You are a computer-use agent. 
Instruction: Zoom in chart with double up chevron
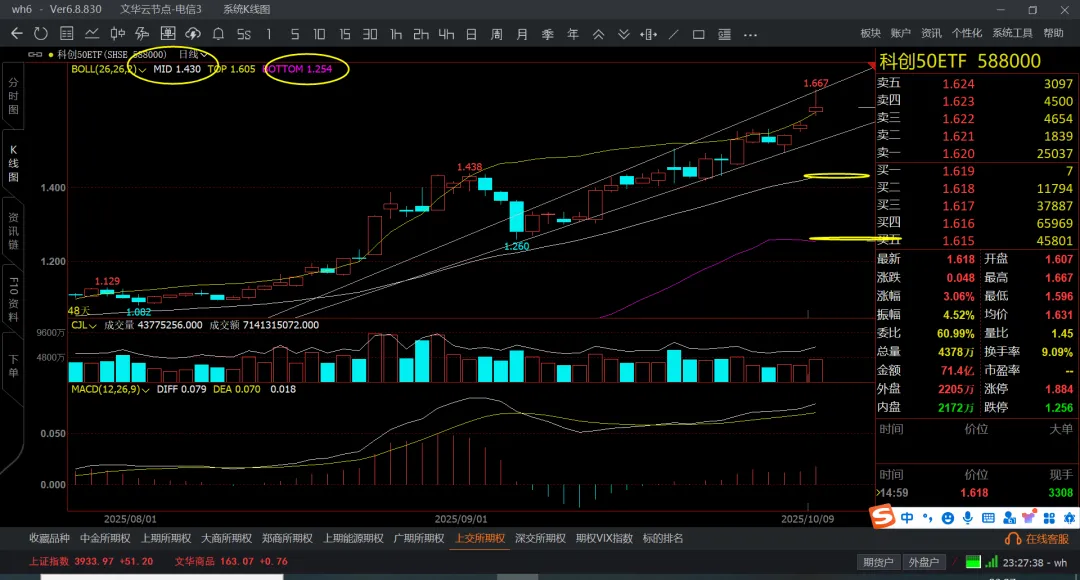(x=598, y=34)
